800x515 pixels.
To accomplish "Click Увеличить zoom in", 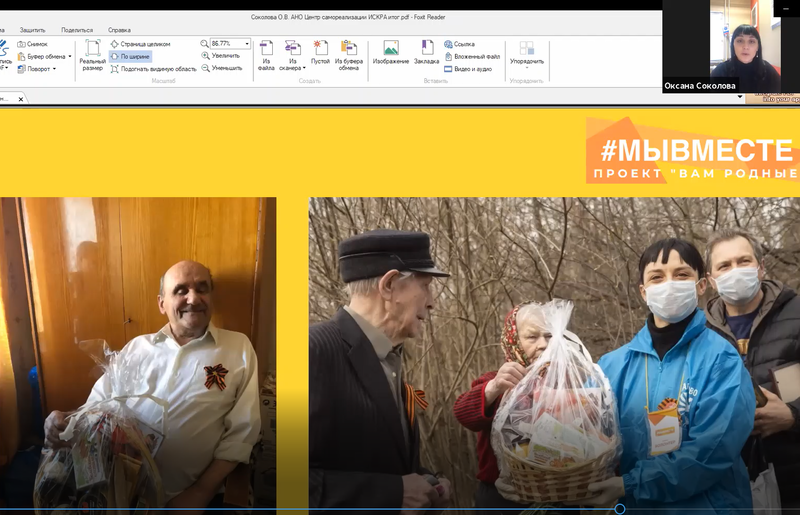I will pos(220,56).
